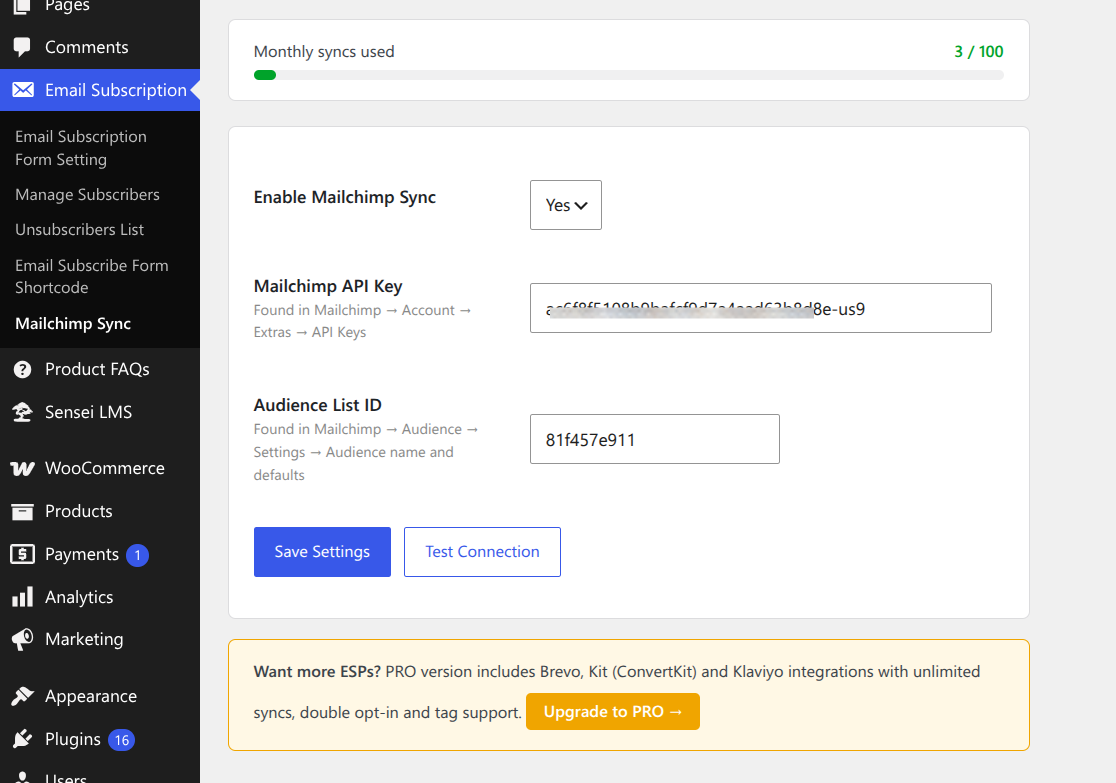This screenshot has height=783, width=1116.
Task: Open Marketing menu label
Action: click(84, 640)
